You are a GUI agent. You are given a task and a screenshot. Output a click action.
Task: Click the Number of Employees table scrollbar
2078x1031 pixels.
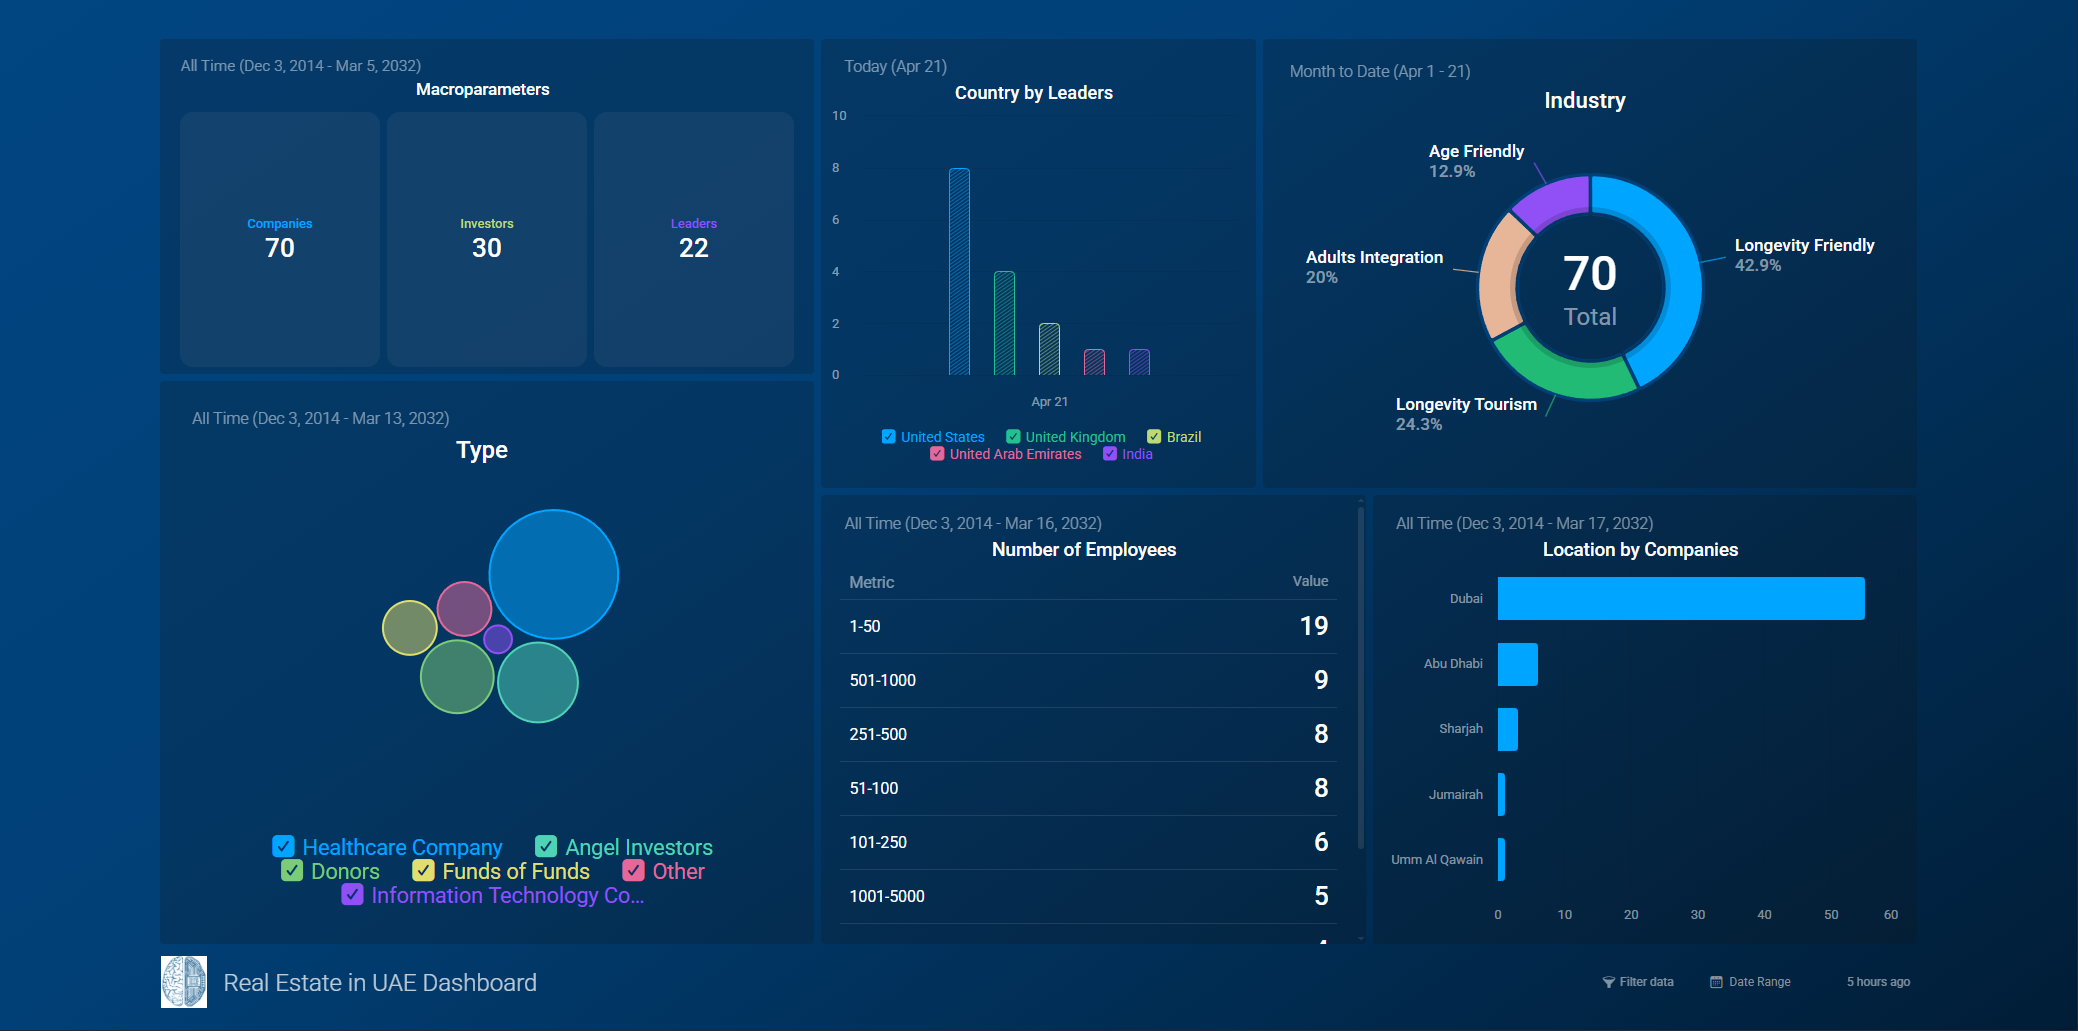1360,680
